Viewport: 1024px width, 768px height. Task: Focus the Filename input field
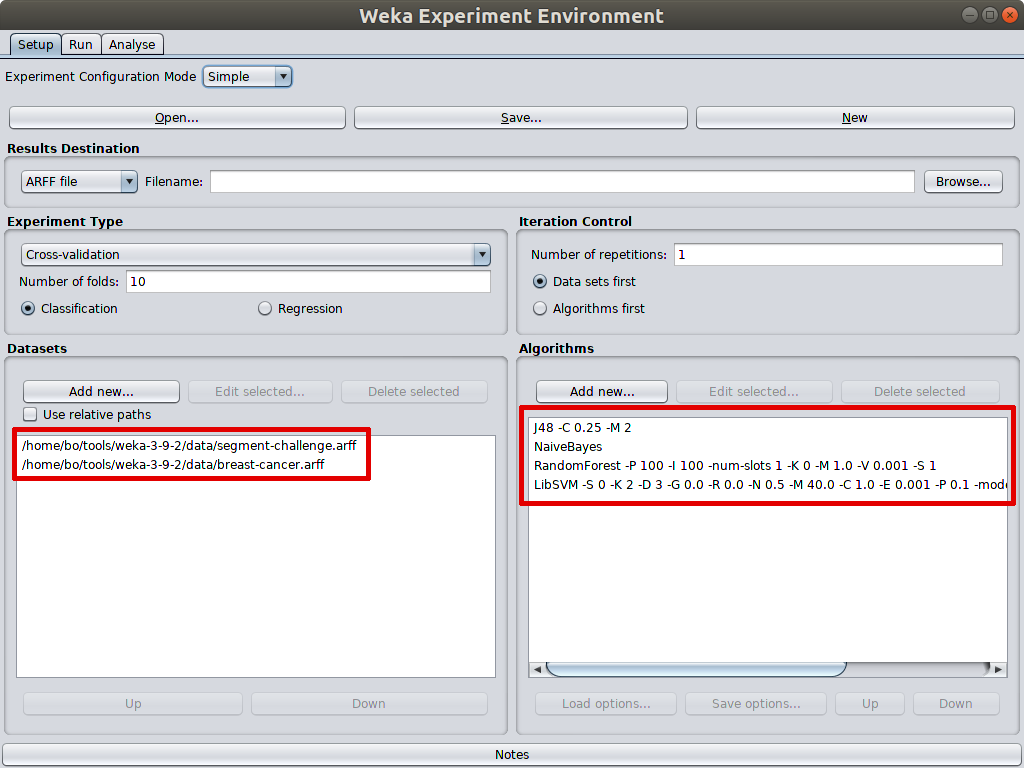[562, 182]
